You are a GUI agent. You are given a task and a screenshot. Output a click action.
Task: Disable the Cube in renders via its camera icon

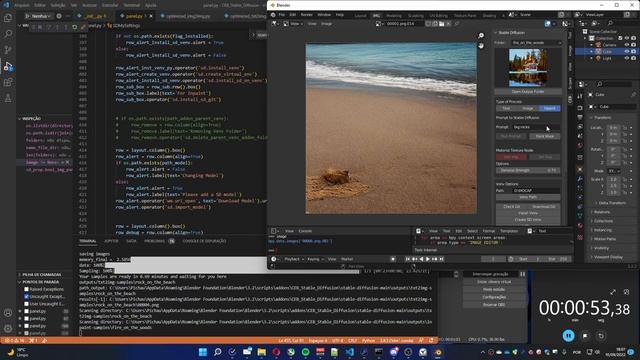point(633,52)
